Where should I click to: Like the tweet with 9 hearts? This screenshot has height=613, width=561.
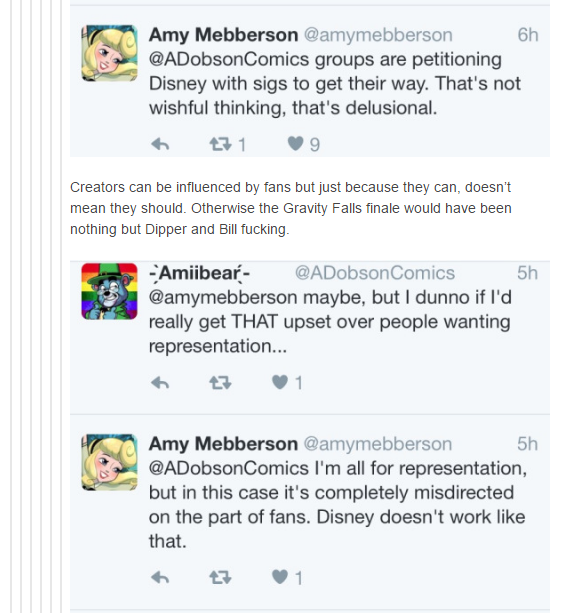click(x=295, y=143)
